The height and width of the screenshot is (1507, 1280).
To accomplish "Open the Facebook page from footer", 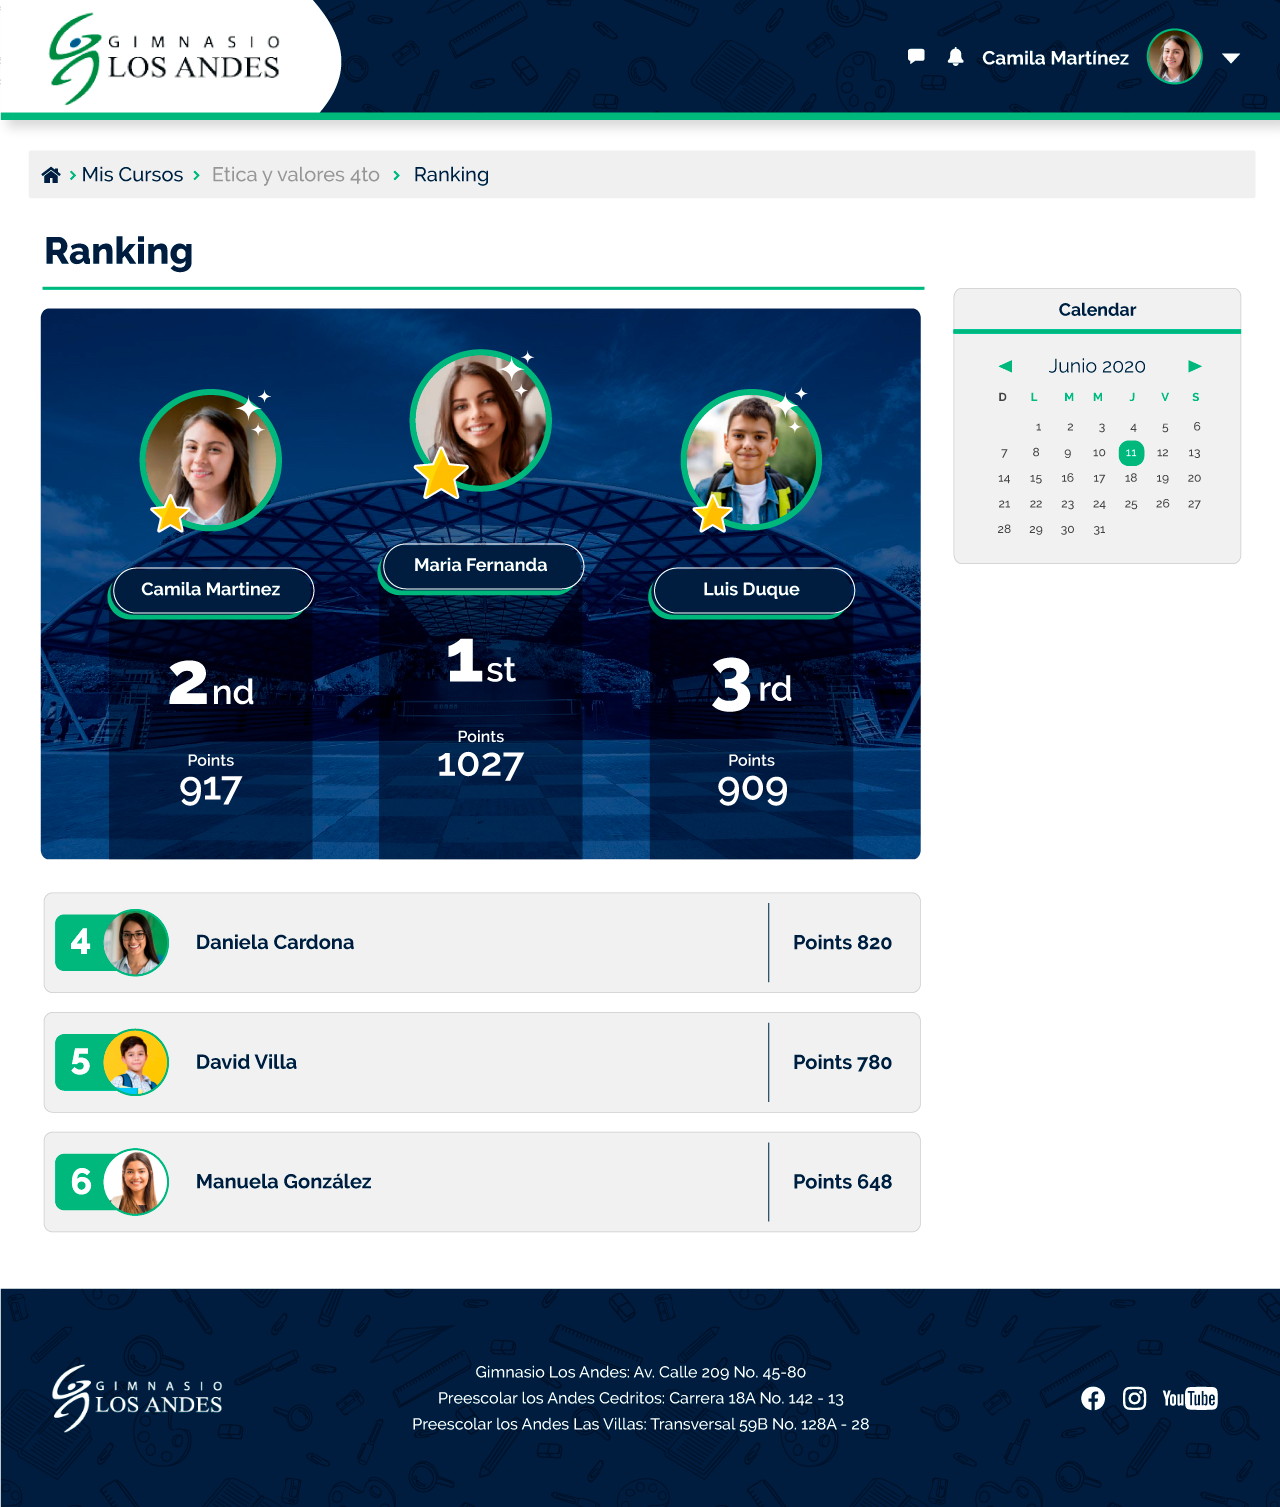I will pyautogui.click(x=1093, y=1398).
